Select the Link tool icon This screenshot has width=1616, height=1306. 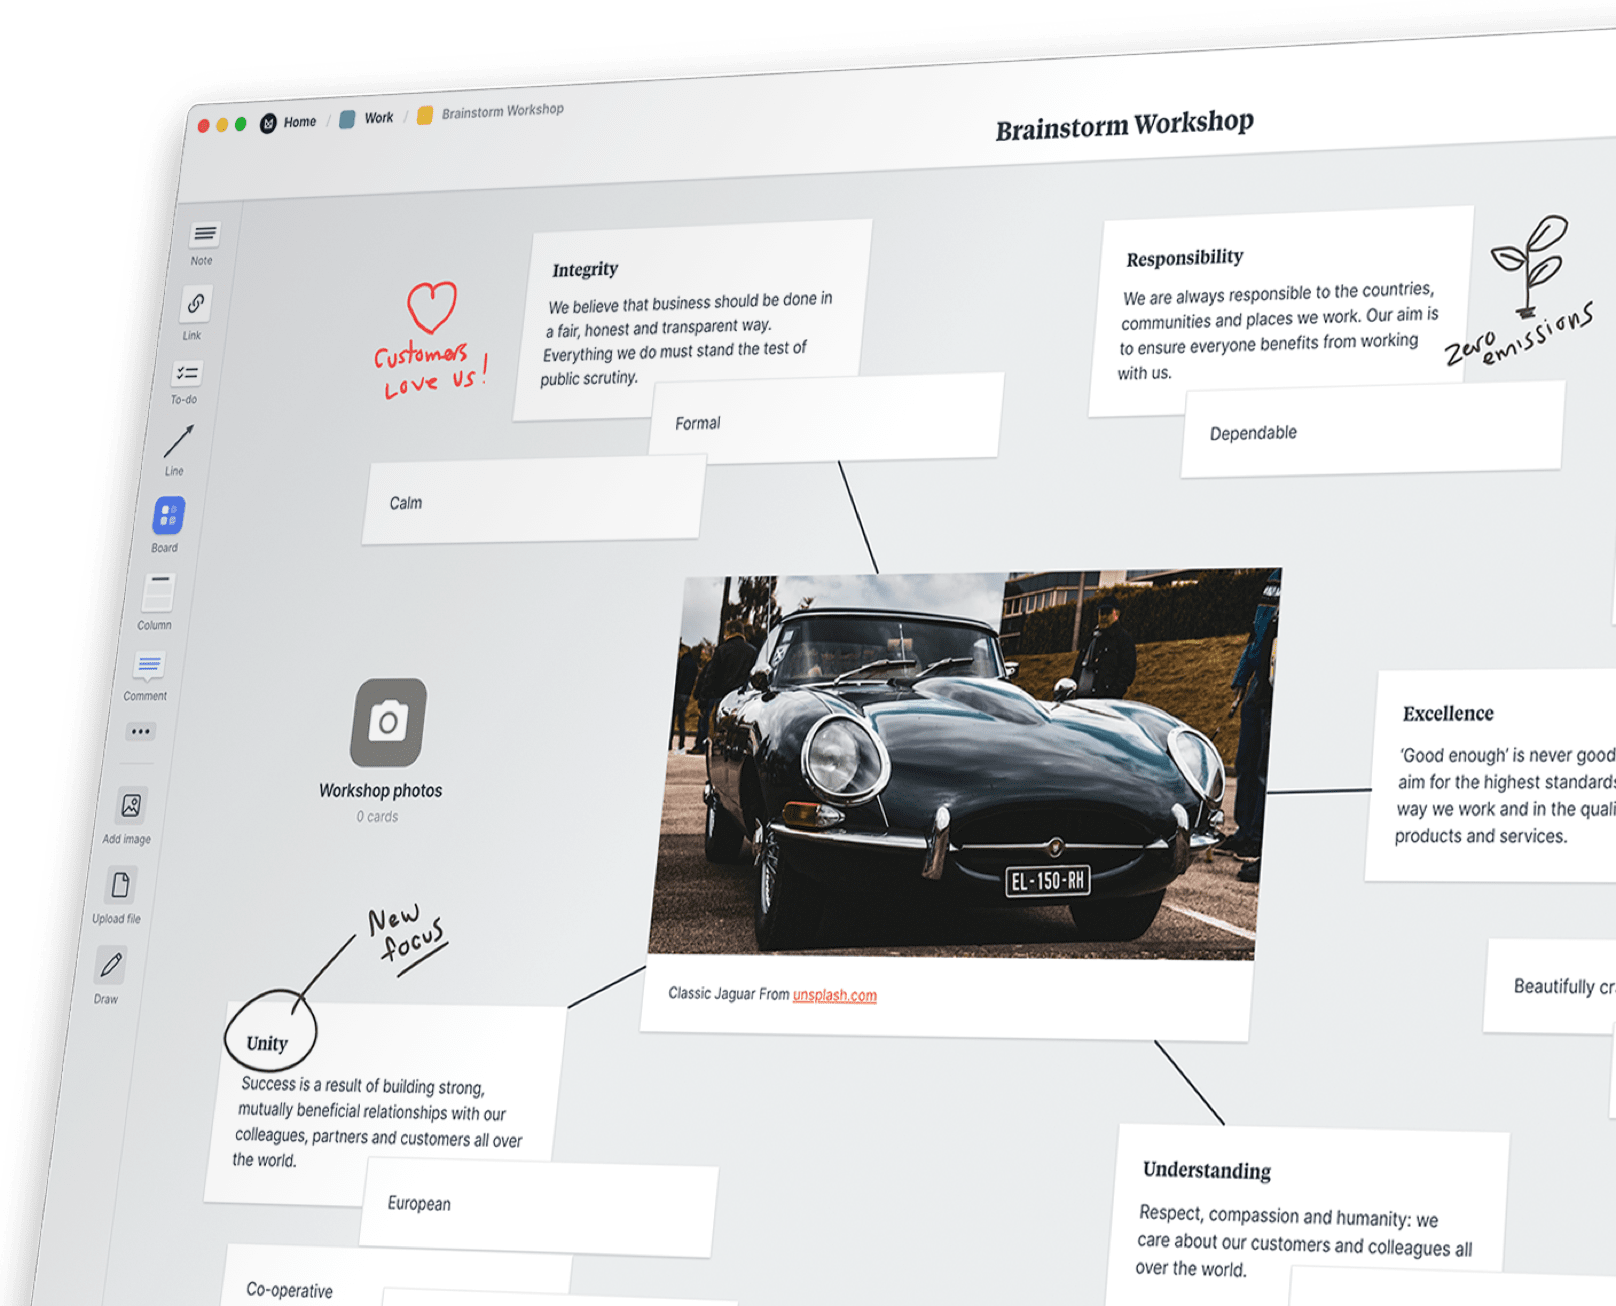[196, 303]
